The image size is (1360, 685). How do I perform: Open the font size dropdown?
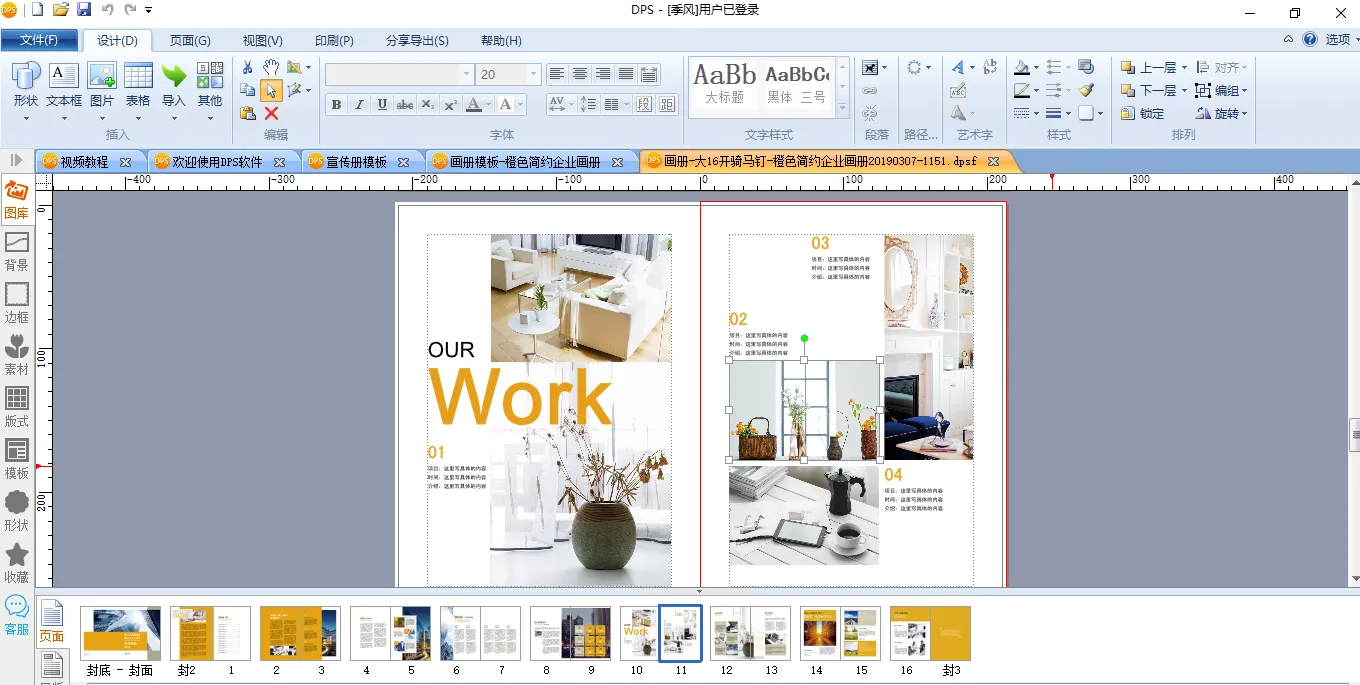533,75
